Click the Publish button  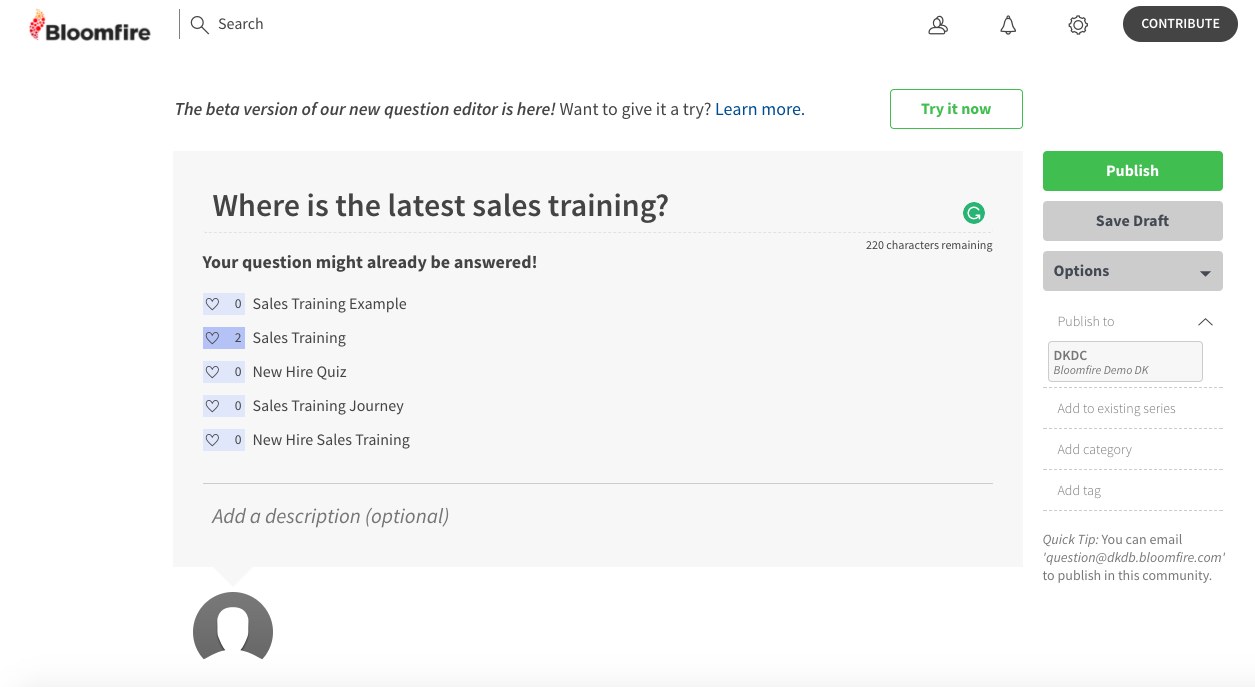coord(1132,171)
